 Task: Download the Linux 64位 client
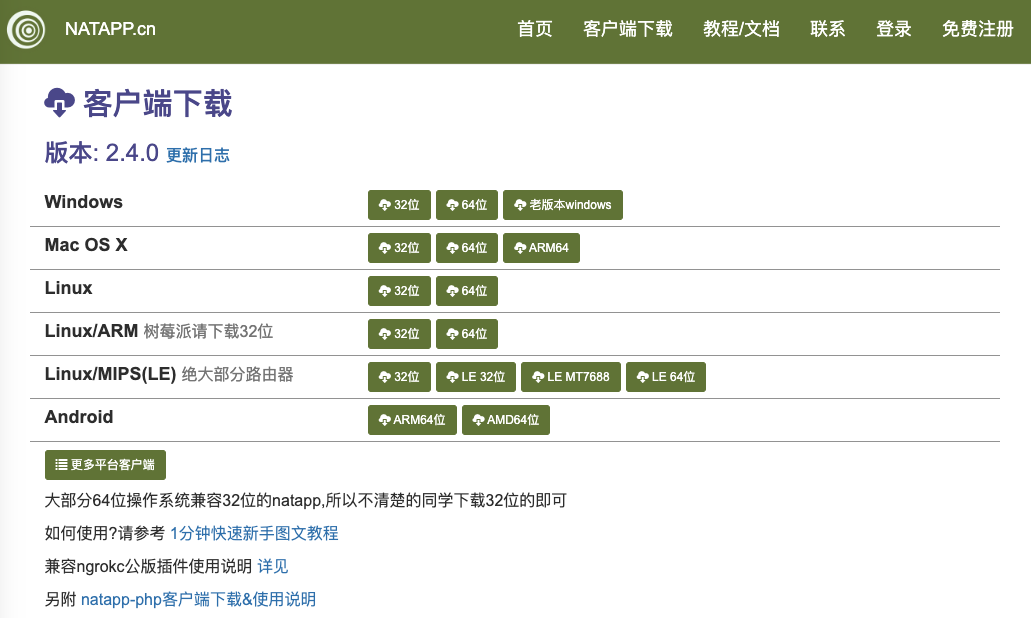click(x=467, y=291)
